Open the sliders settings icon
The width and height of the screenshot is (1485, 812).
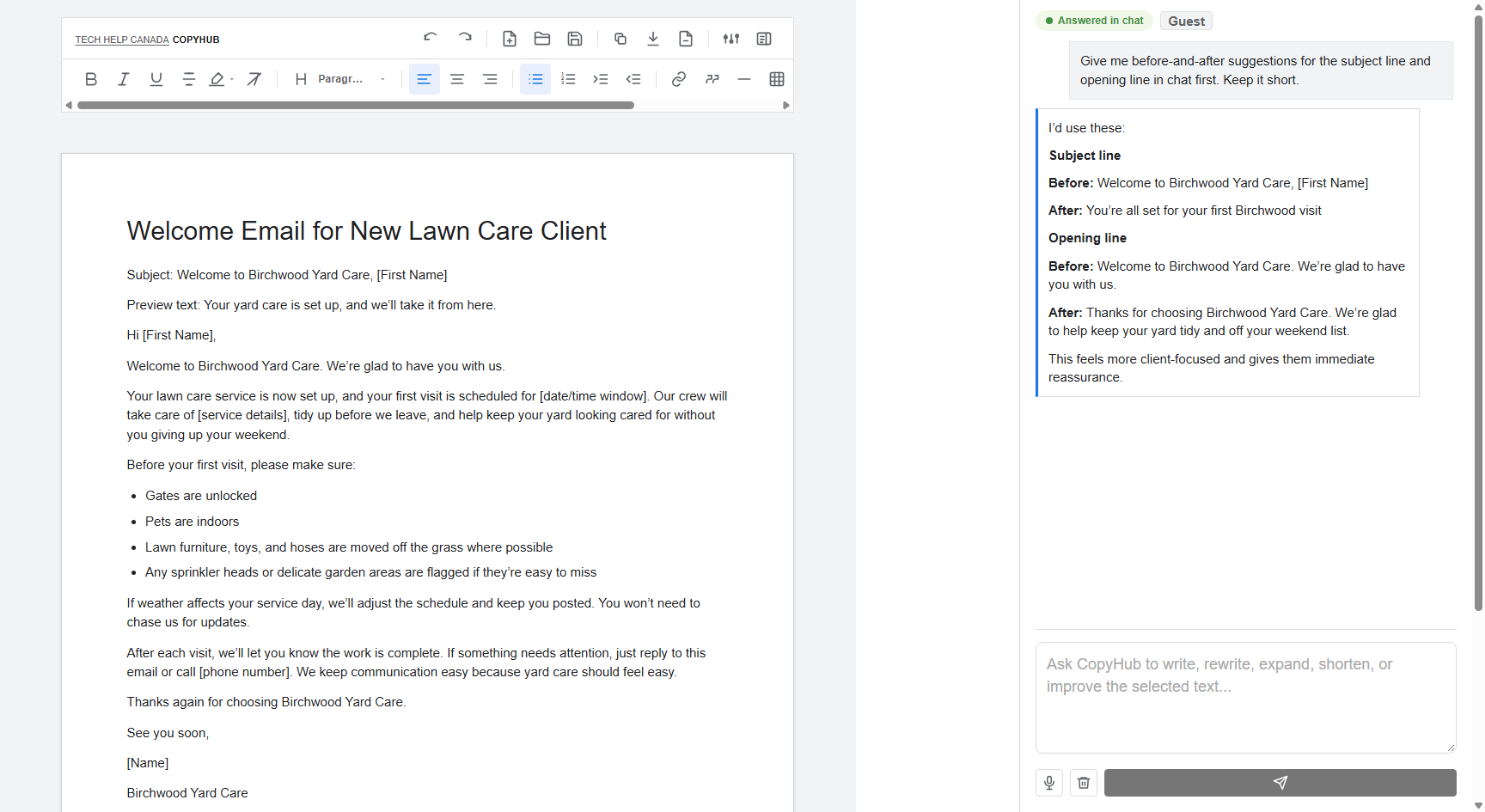(x=731, y=39)
